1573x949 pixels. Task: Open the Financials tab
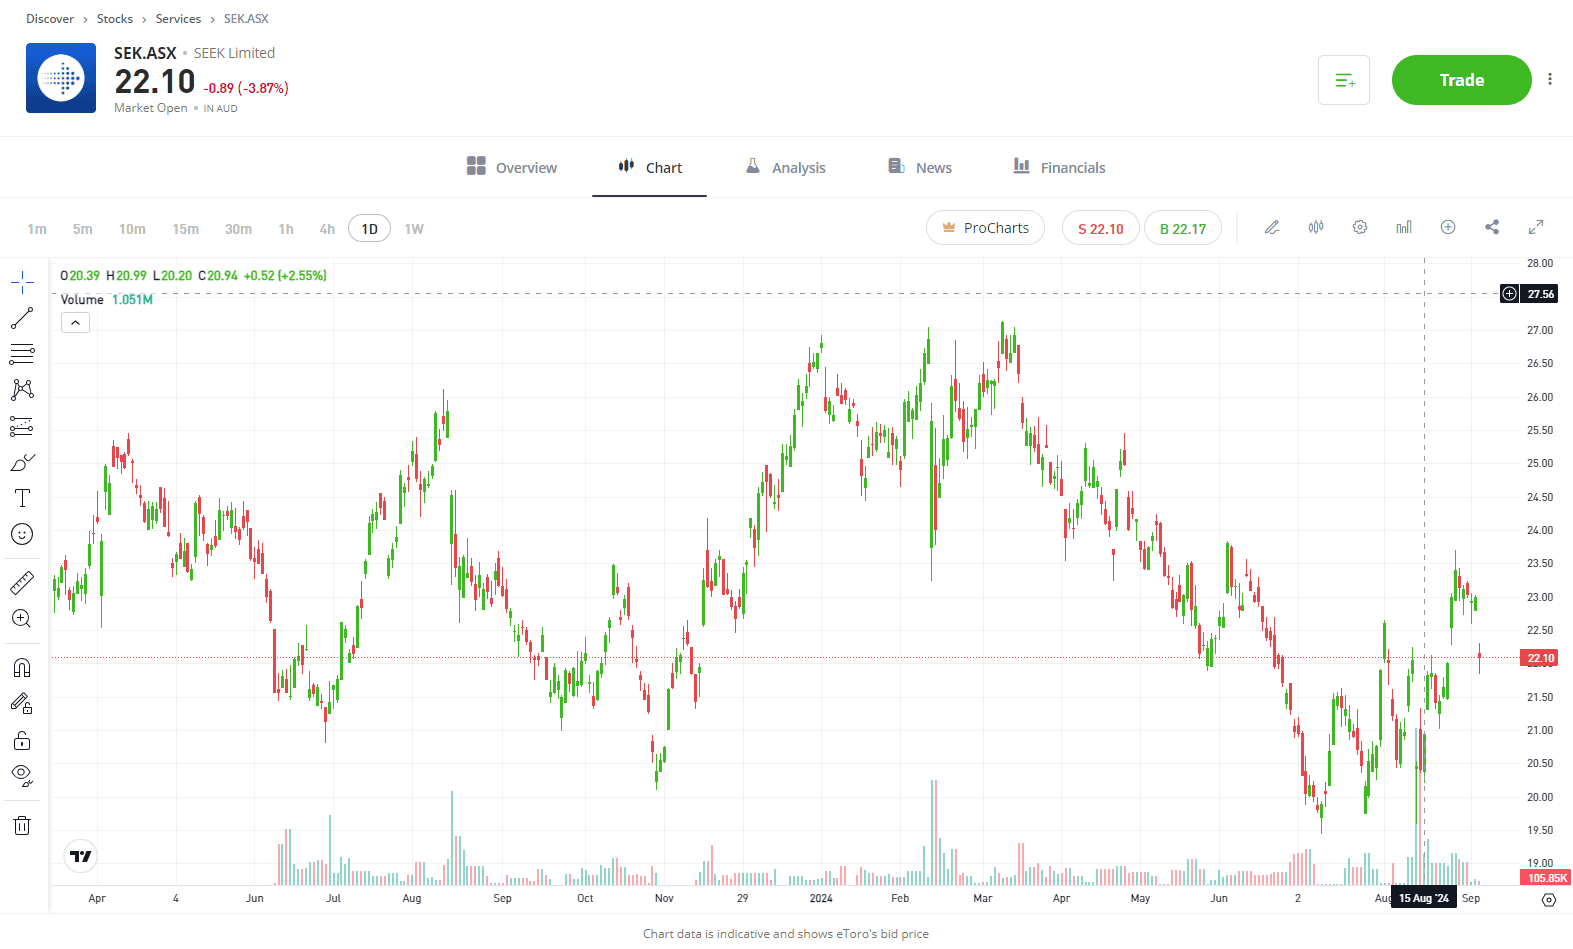pos(1059,167)
